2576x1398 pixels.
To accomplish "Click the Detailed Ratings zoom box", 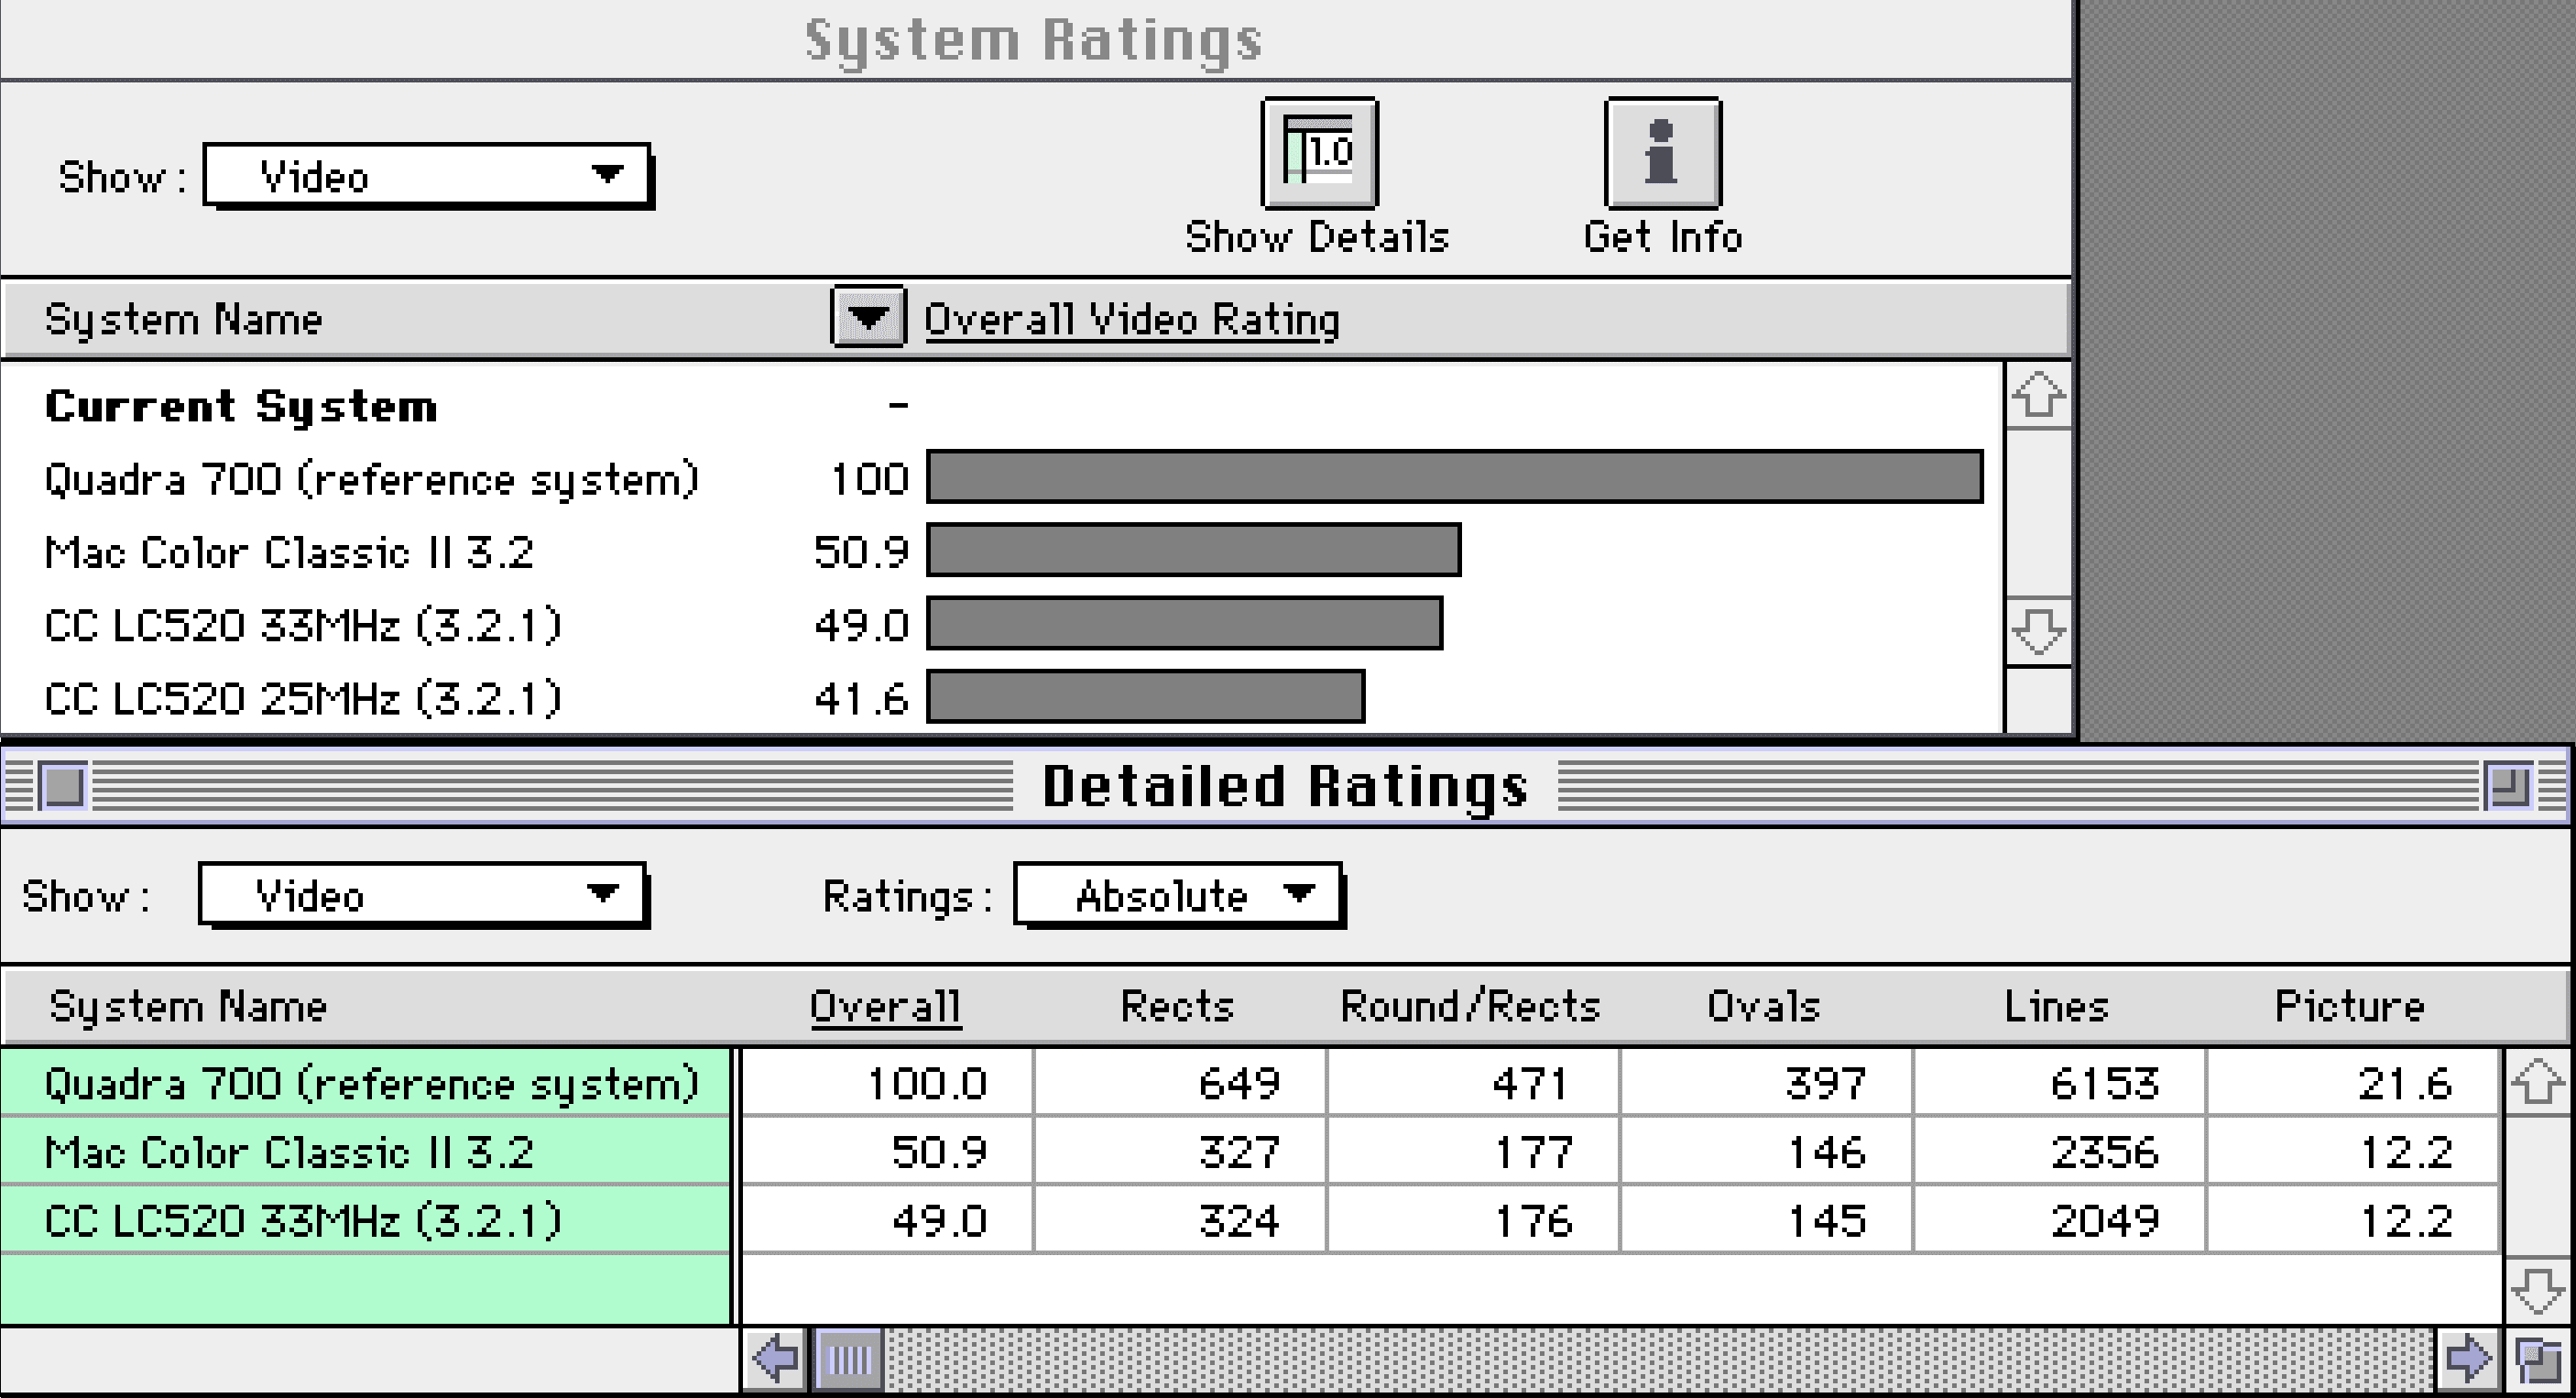I will point(2510,786).
